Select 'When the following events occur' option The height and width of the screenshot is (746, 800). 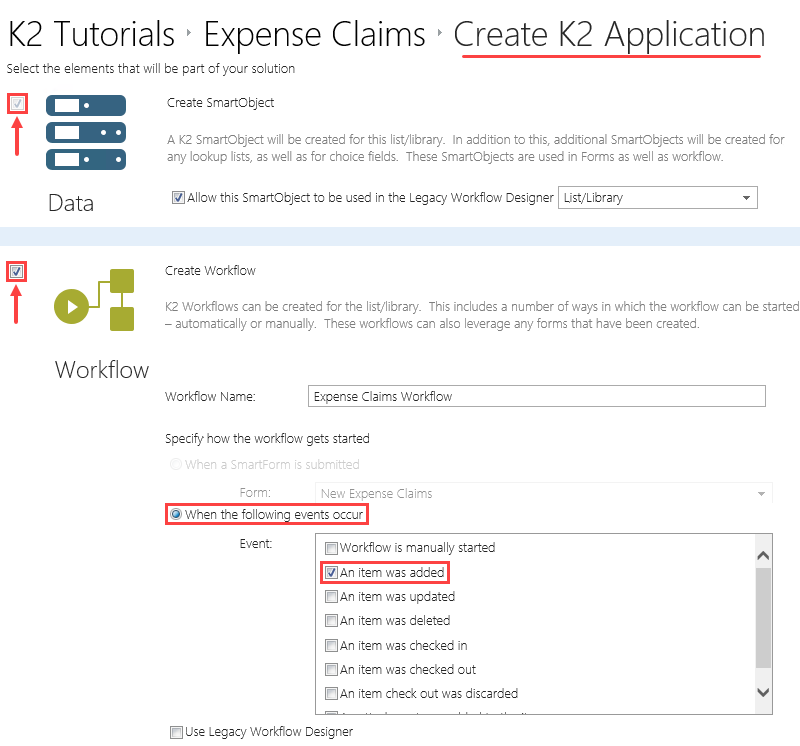[x=176, y=514]
